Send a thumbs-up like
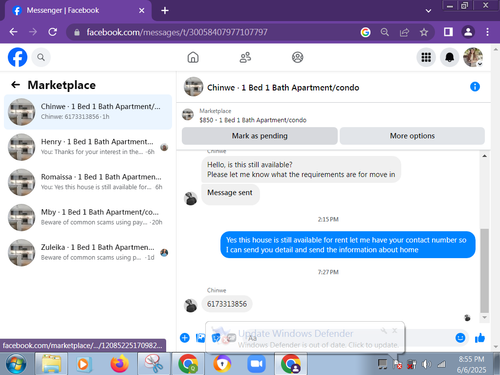 coord(480,338)
